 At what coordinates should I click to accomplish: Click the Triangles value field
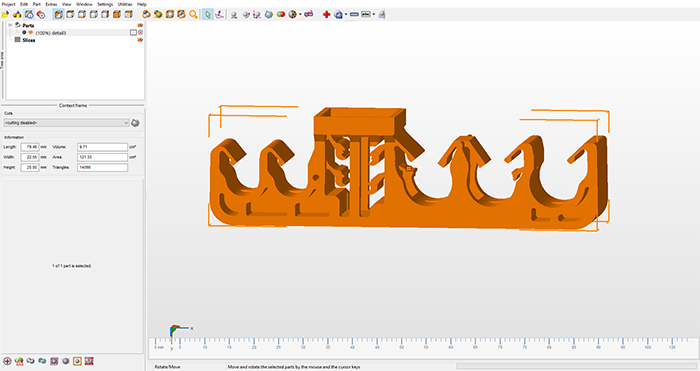point(102,167)
